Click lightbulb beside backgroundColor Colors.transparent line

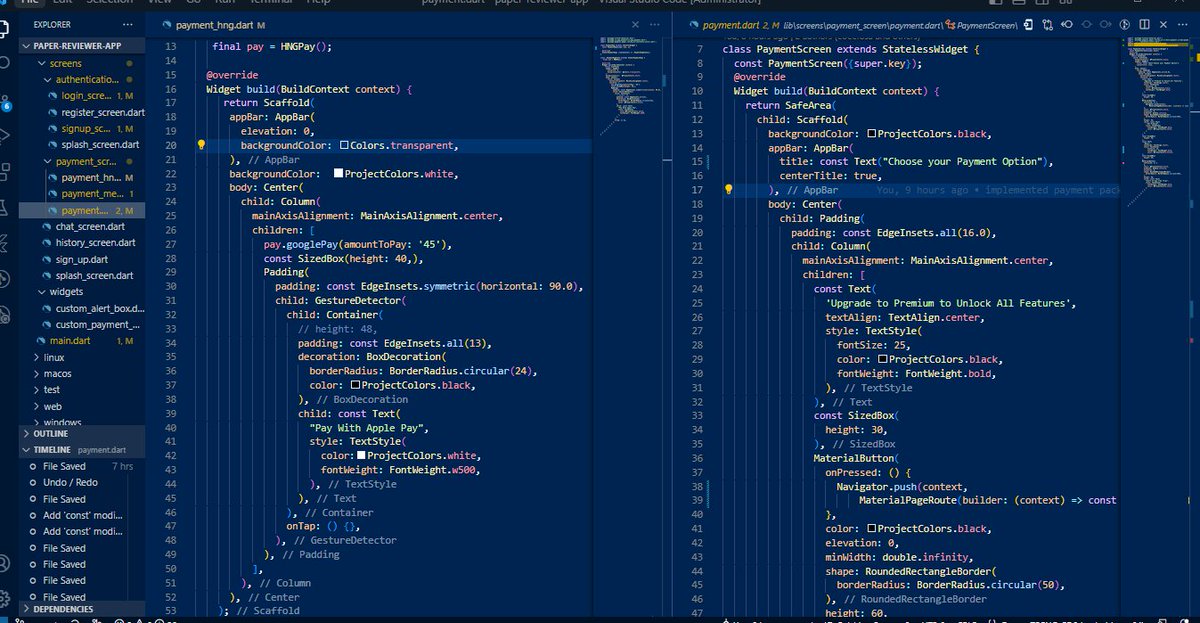(201, 145)
